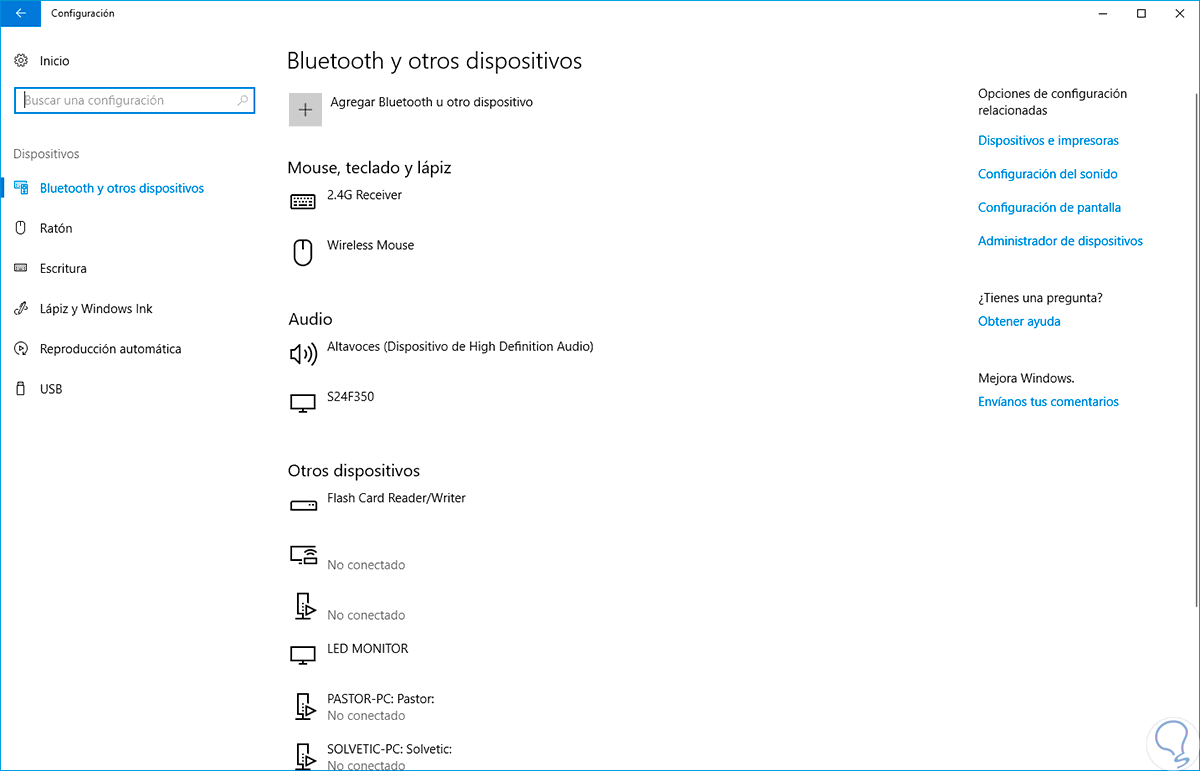Select the S24F350 monitor icon
This screenshot has width=1200, height=771.
click(x=302, y=404)
